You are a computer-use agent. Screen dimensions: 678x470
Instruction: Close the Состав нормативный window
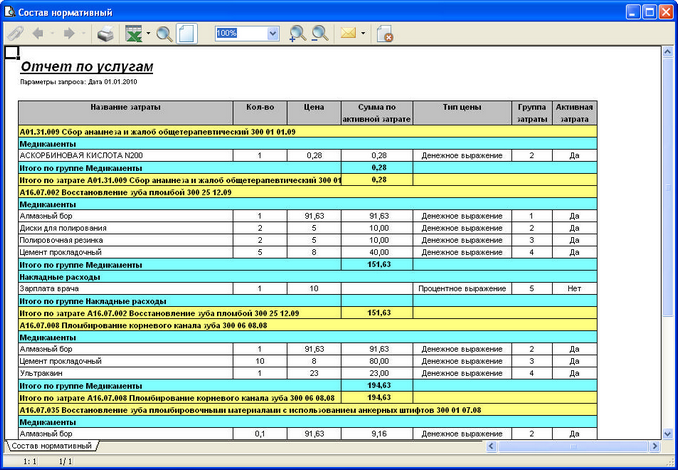click(x=665, y=12)
